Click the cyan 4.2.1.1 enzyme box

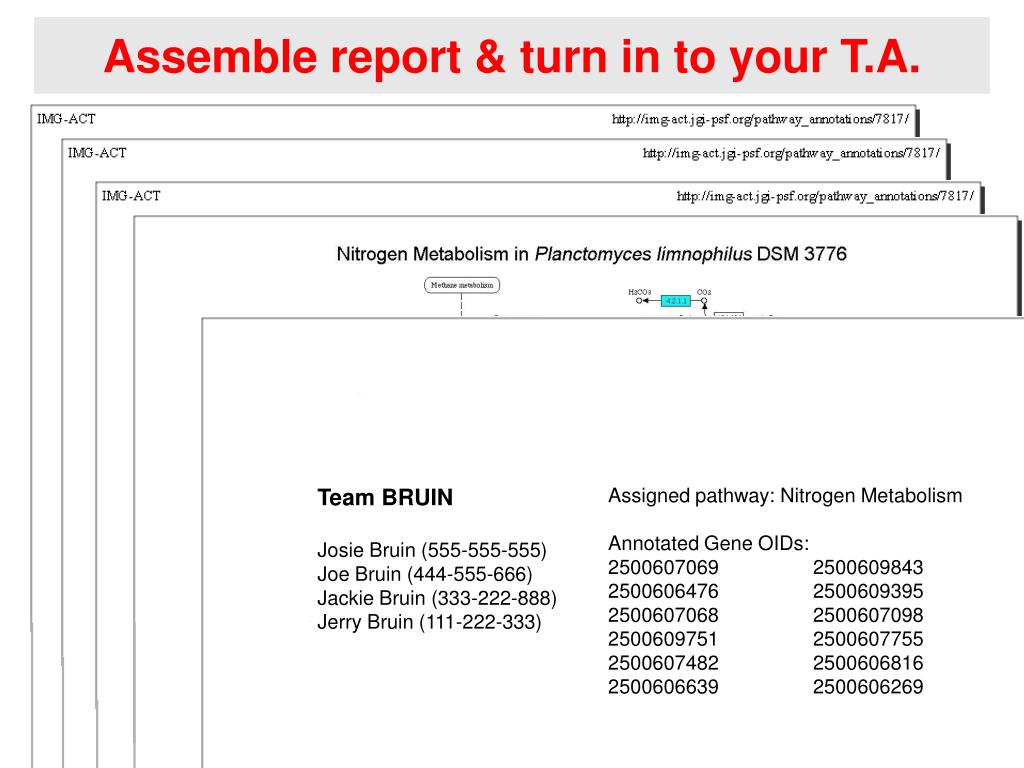coord(675,301)
